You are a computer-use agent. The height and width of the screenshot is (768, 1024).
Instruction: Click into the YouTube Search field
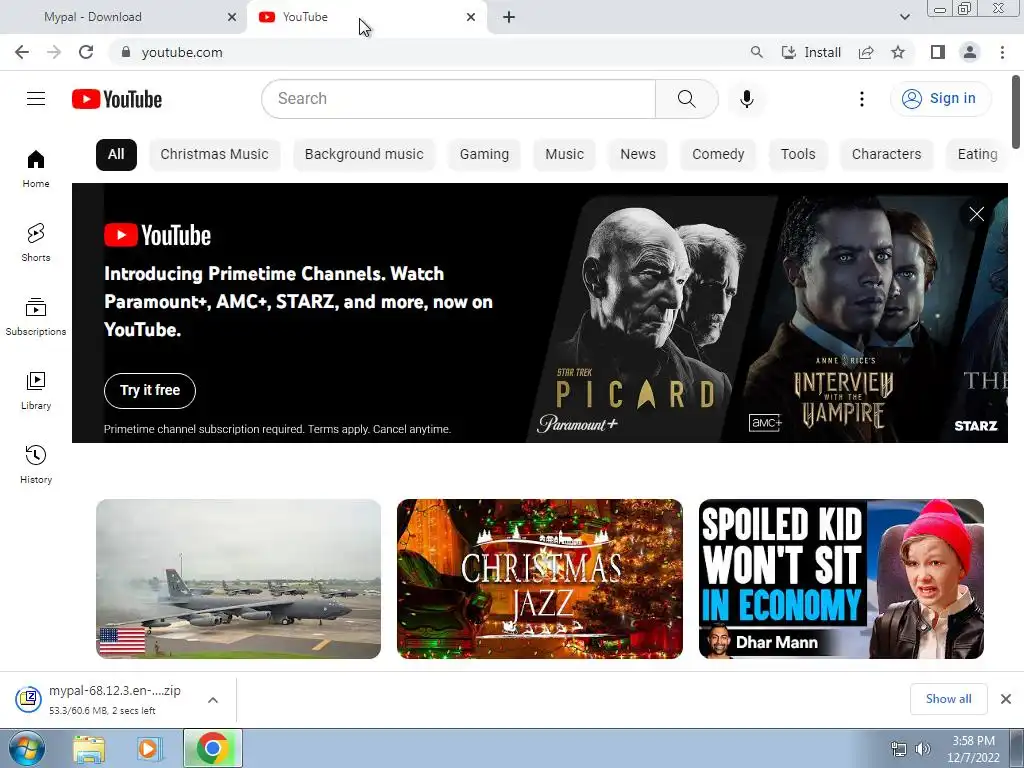point(458,99)
